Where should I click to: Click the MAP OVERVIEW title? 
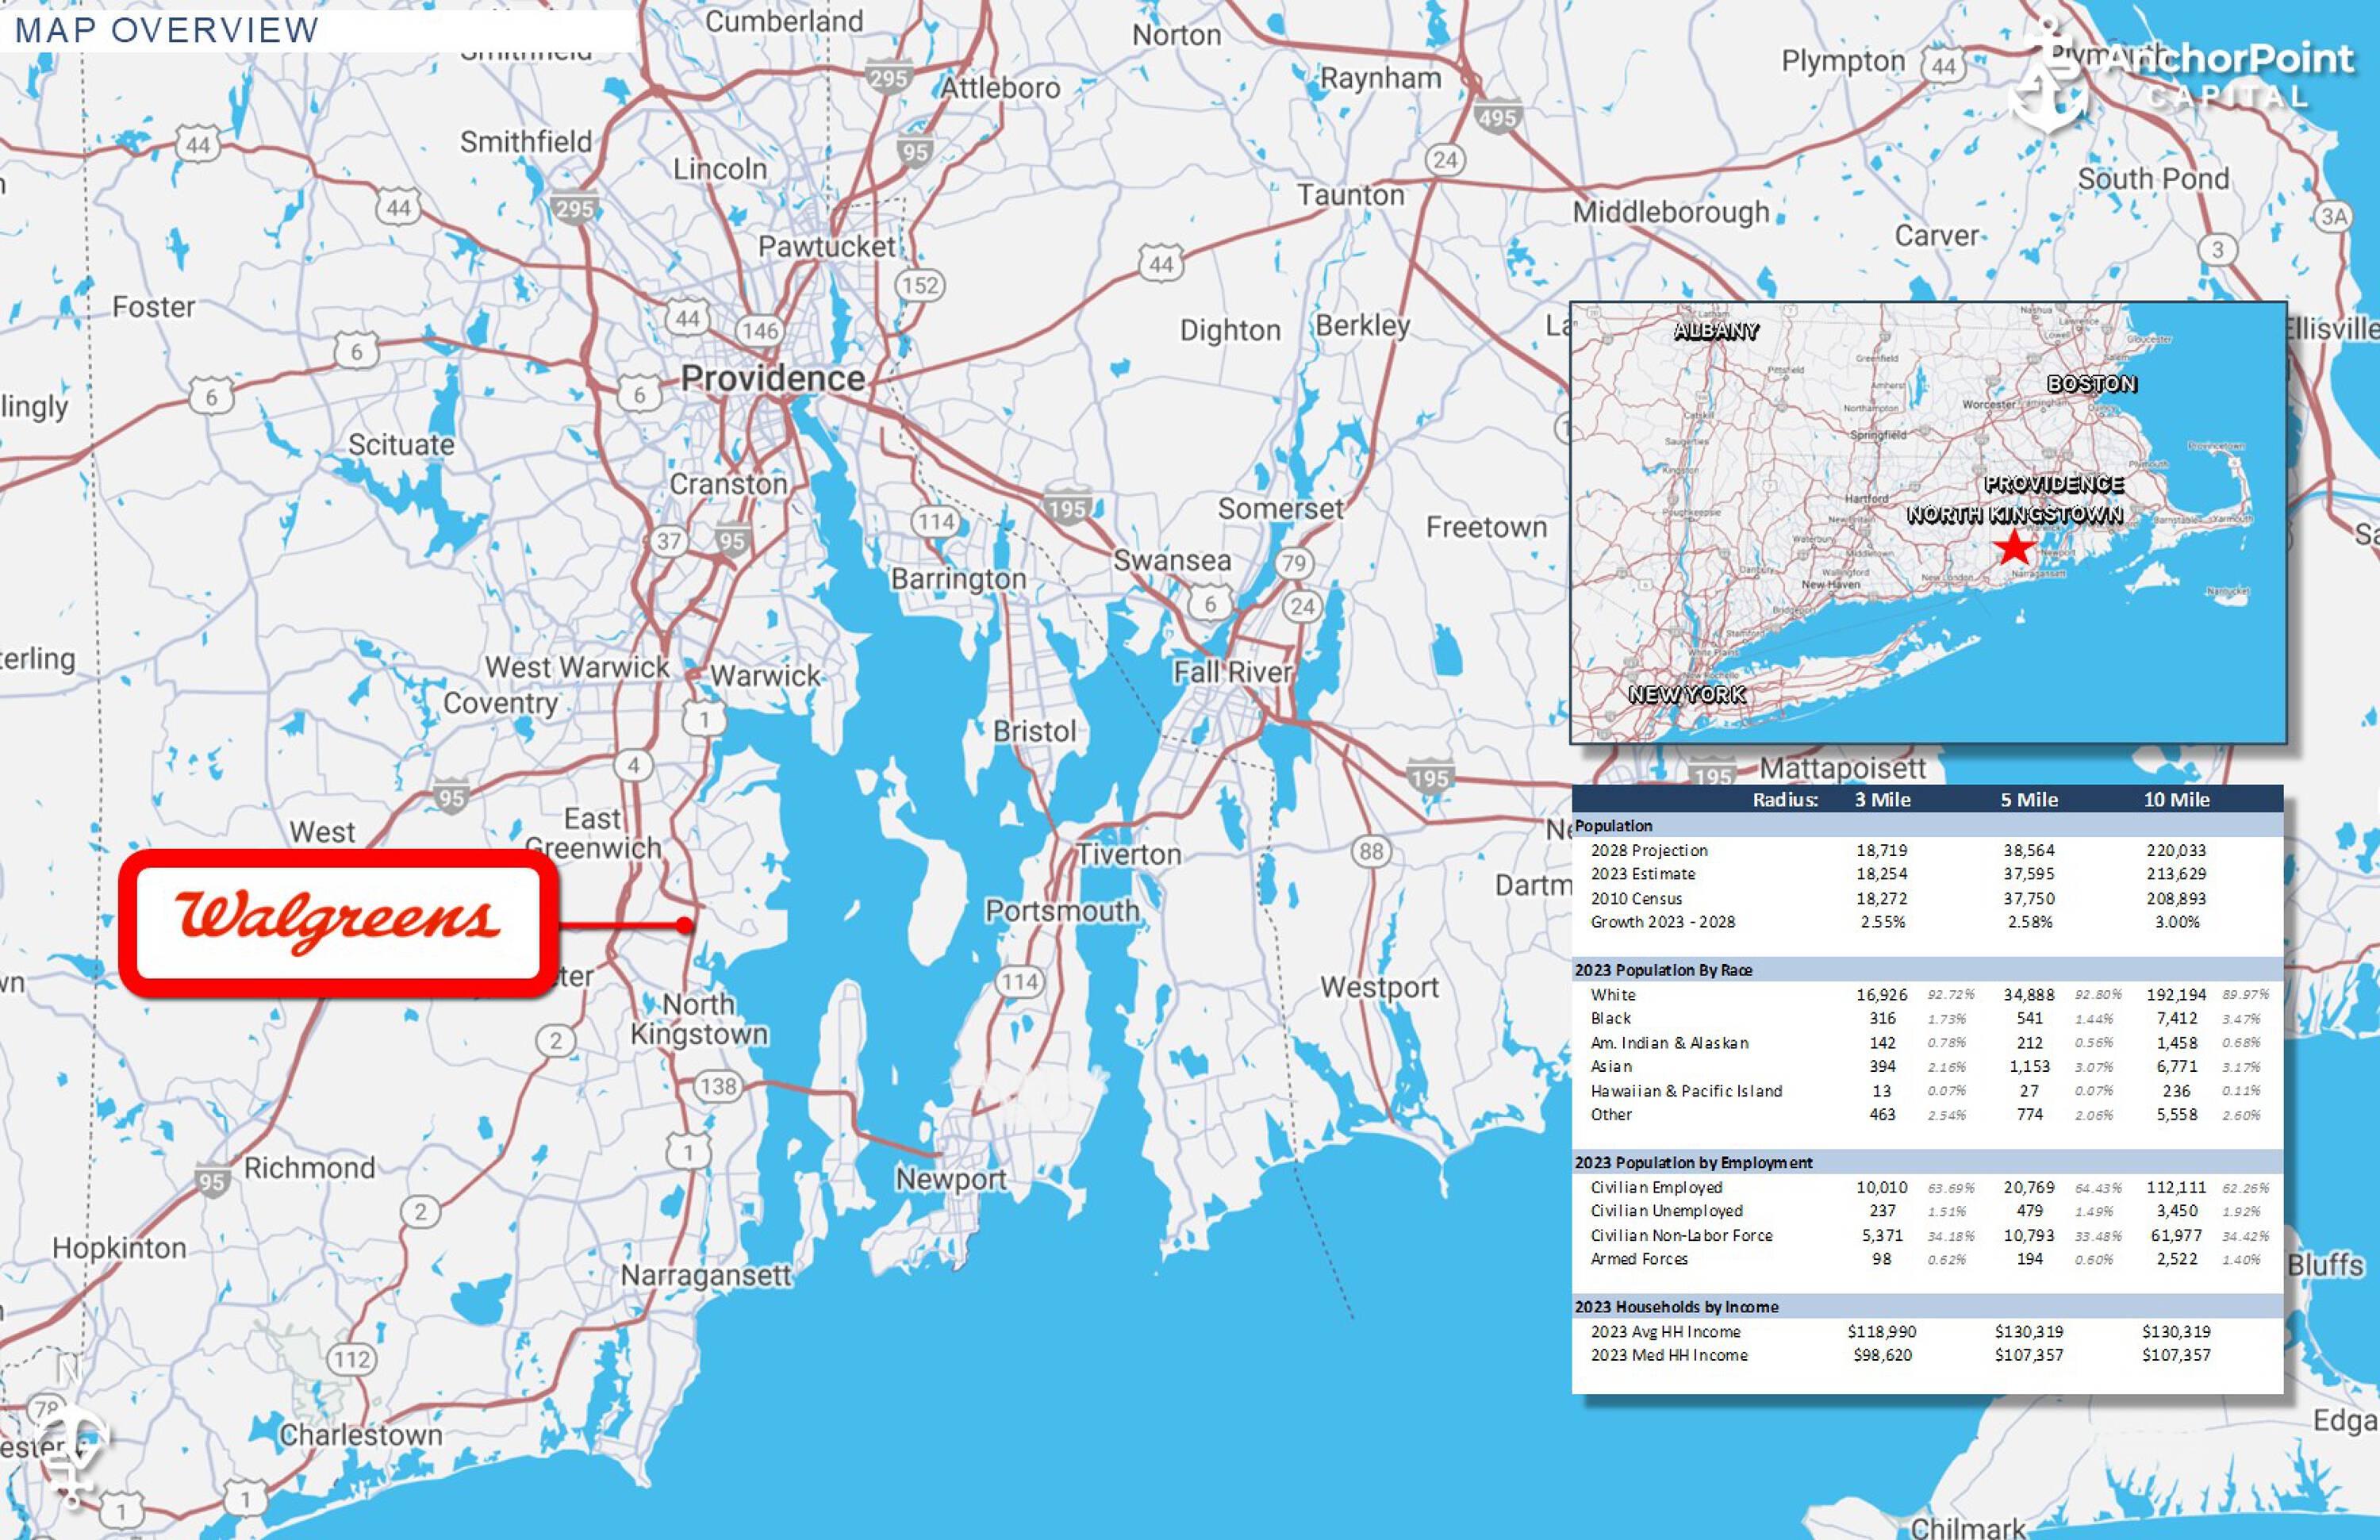click(170, 31)
